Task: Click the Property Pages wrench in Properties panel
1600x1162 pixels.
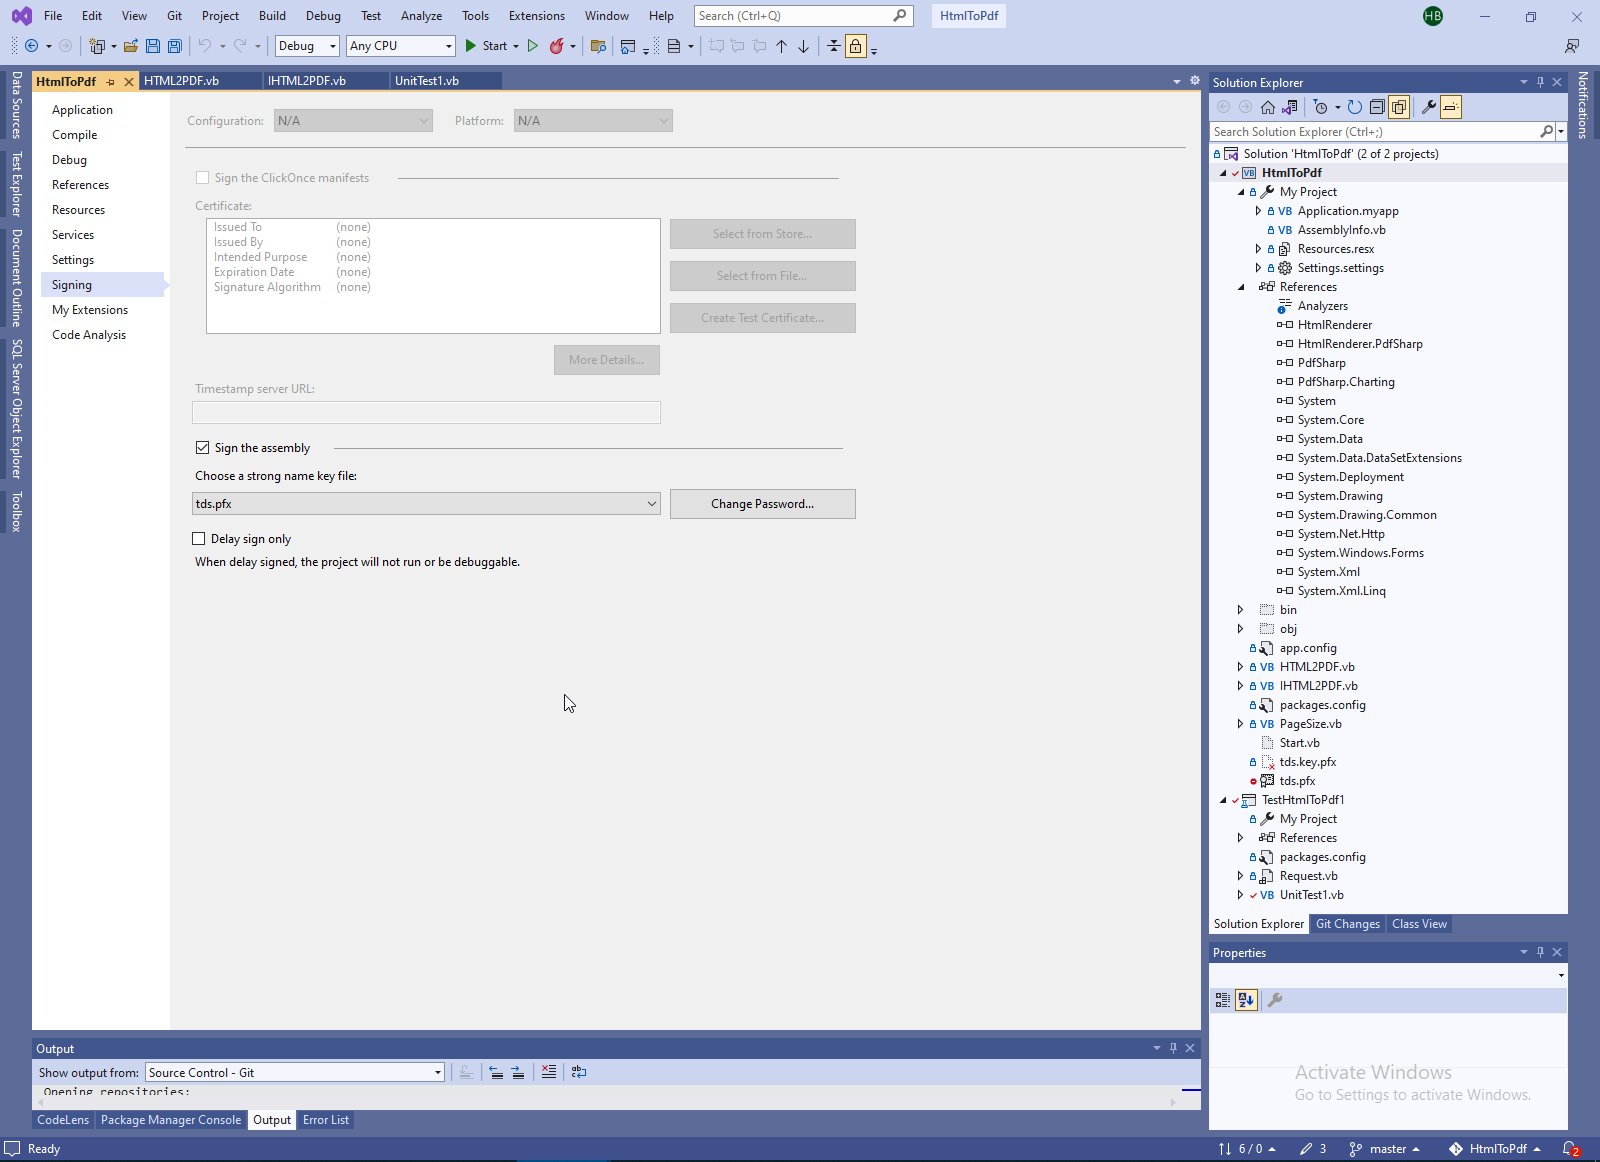Action: [1275, 1000]
